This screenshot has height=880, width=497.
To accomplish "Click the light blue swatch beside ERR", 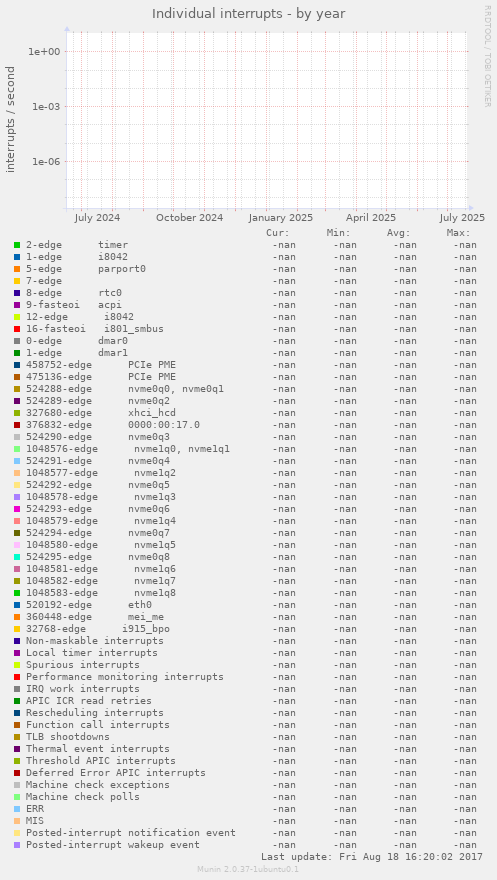I will tap(17, 809).
